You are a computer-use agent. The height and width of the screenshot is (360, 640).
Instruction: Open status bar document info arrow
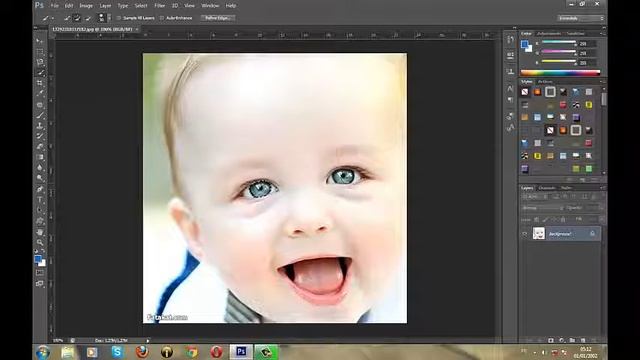point(148,340)
